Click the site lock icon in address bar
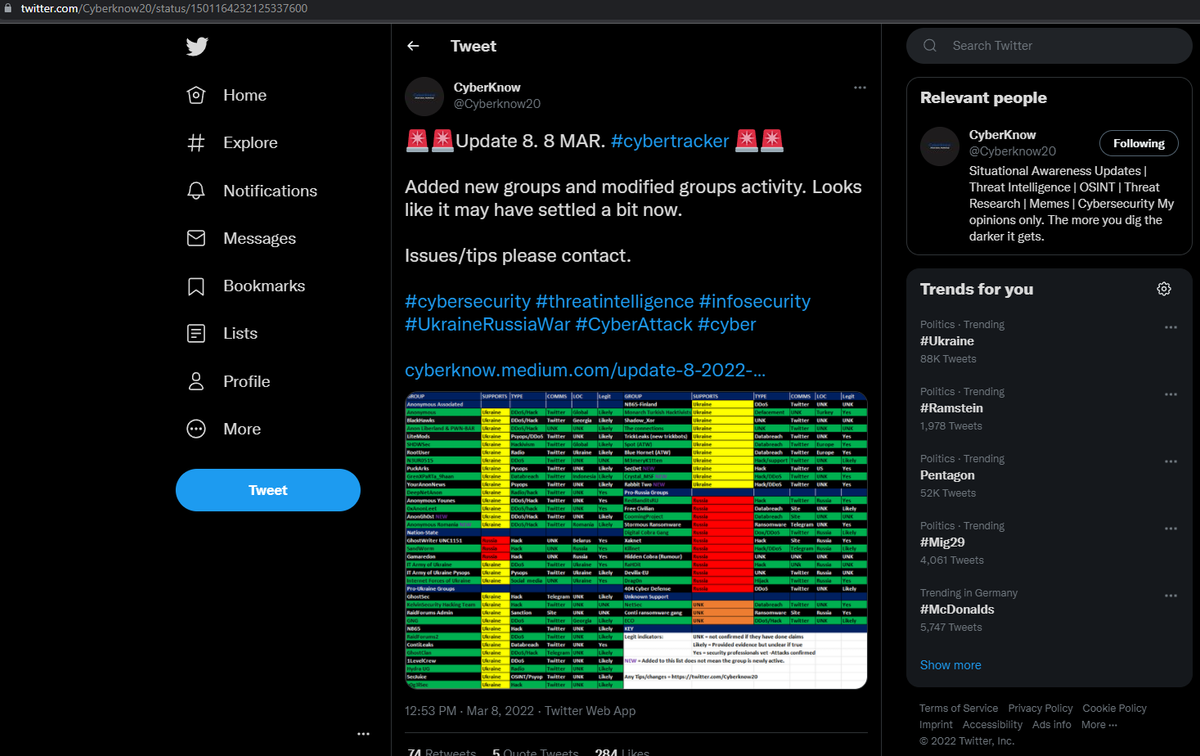 pos(9,8)
